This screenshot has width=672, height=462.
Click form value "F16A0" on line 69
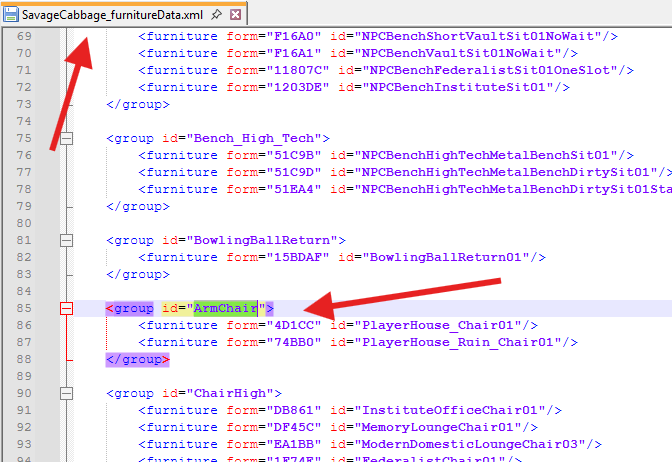[x=294, y=36]
